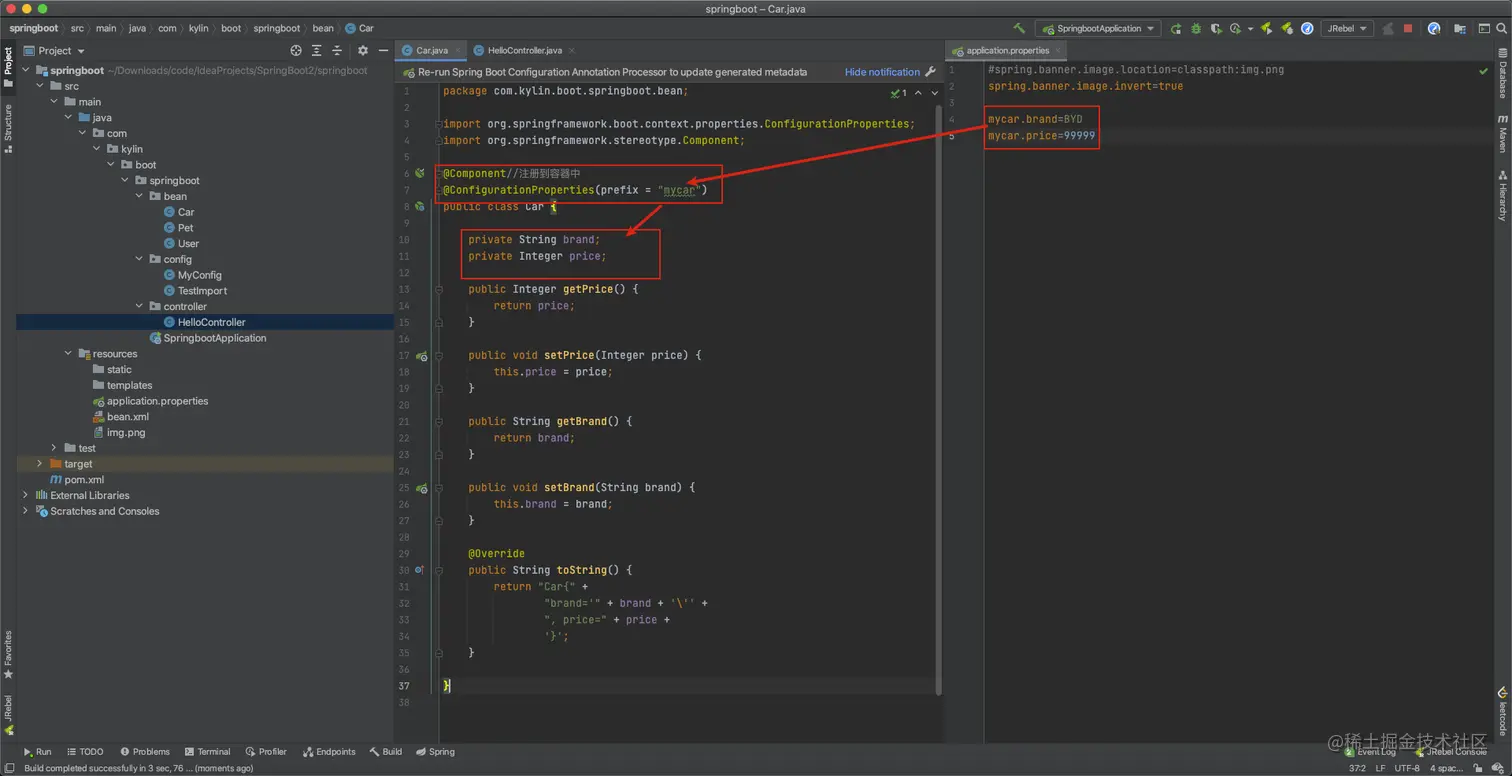Open the Build tool window

386,752
